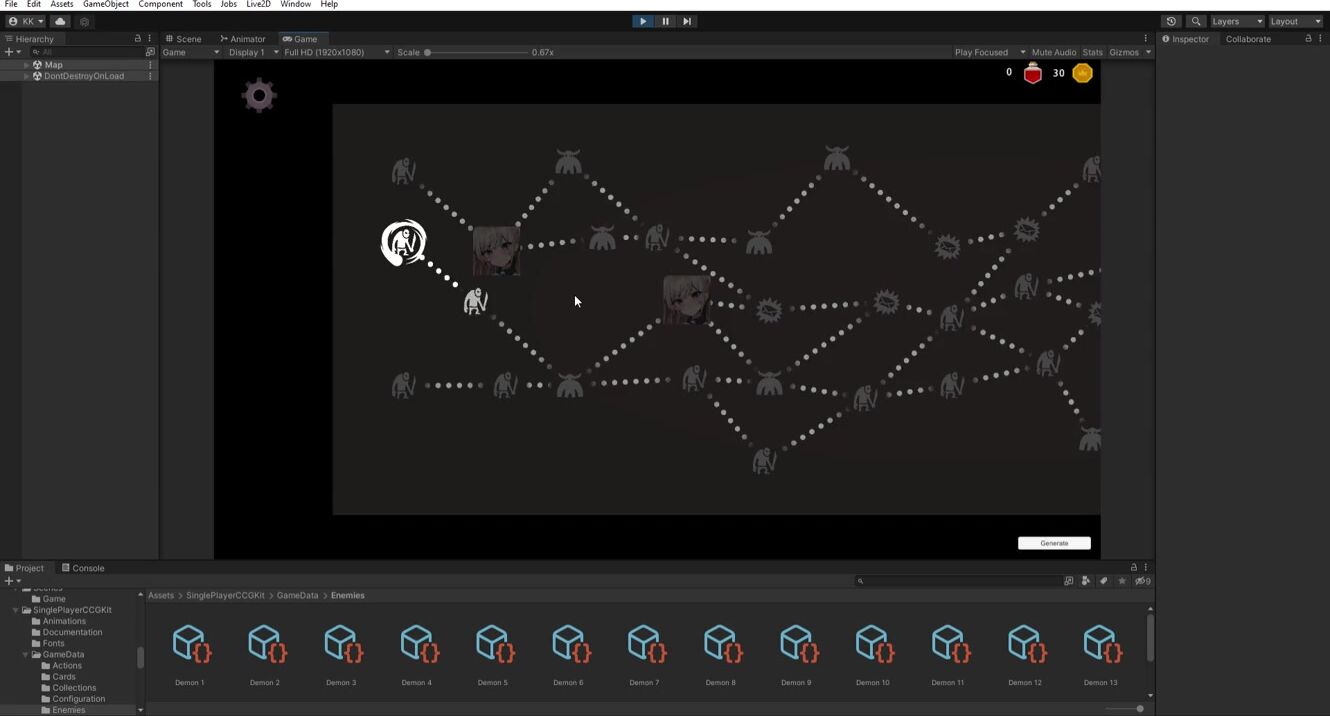Open the cloud services icon

coord(60,21)
